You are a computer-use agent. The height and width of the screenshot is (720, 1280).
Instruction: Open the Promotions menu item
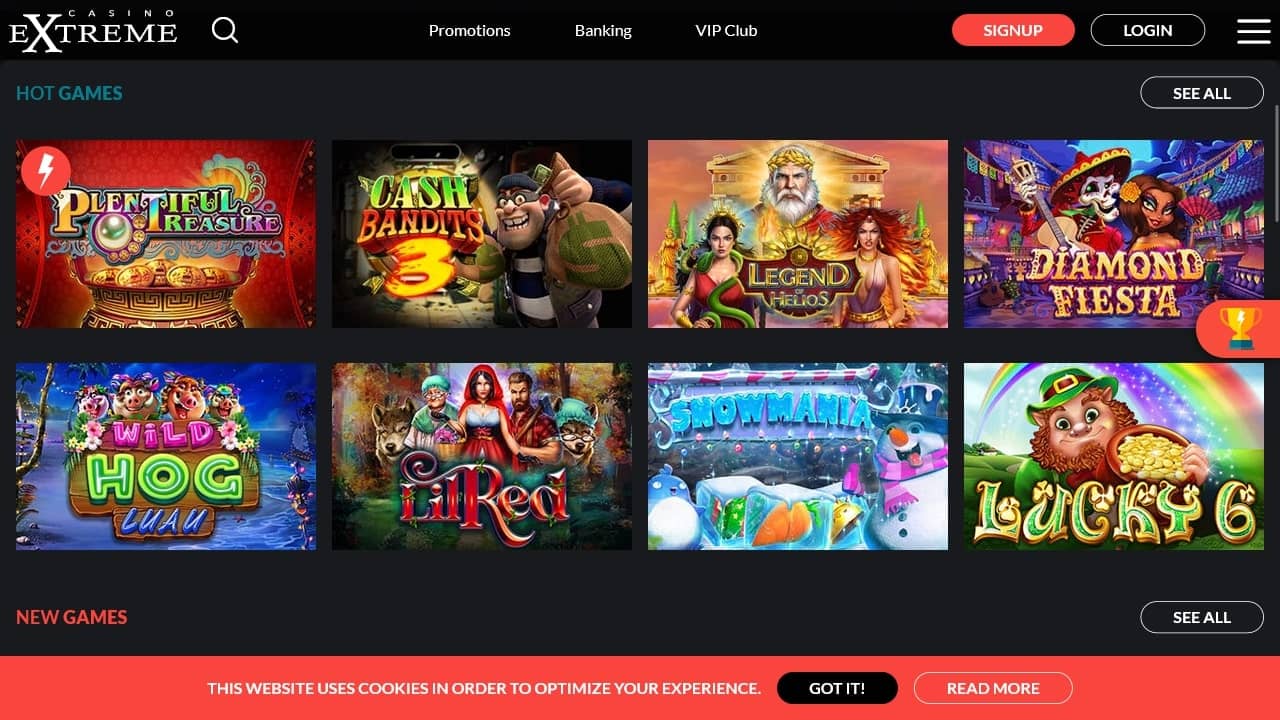tap(469, 30)
